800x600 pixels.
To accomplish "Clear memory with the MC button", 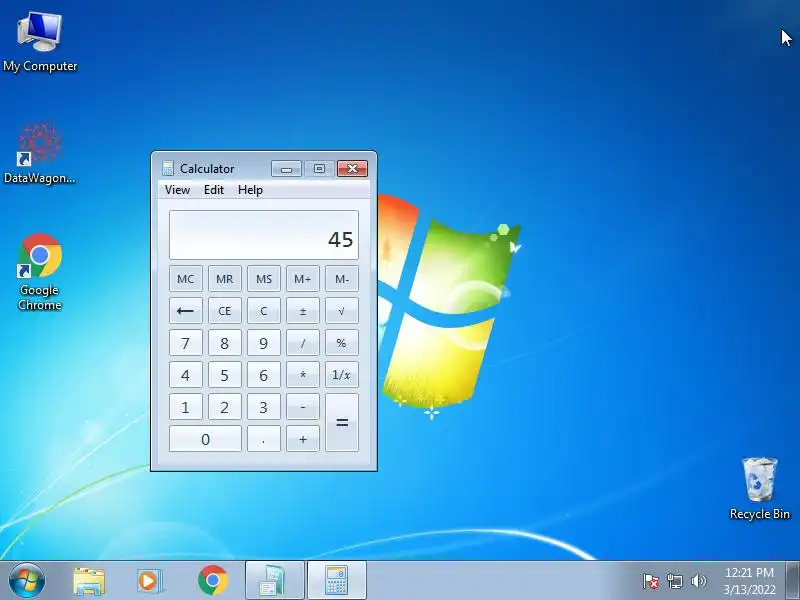I will pyautogui.click(x=186, y=279).
